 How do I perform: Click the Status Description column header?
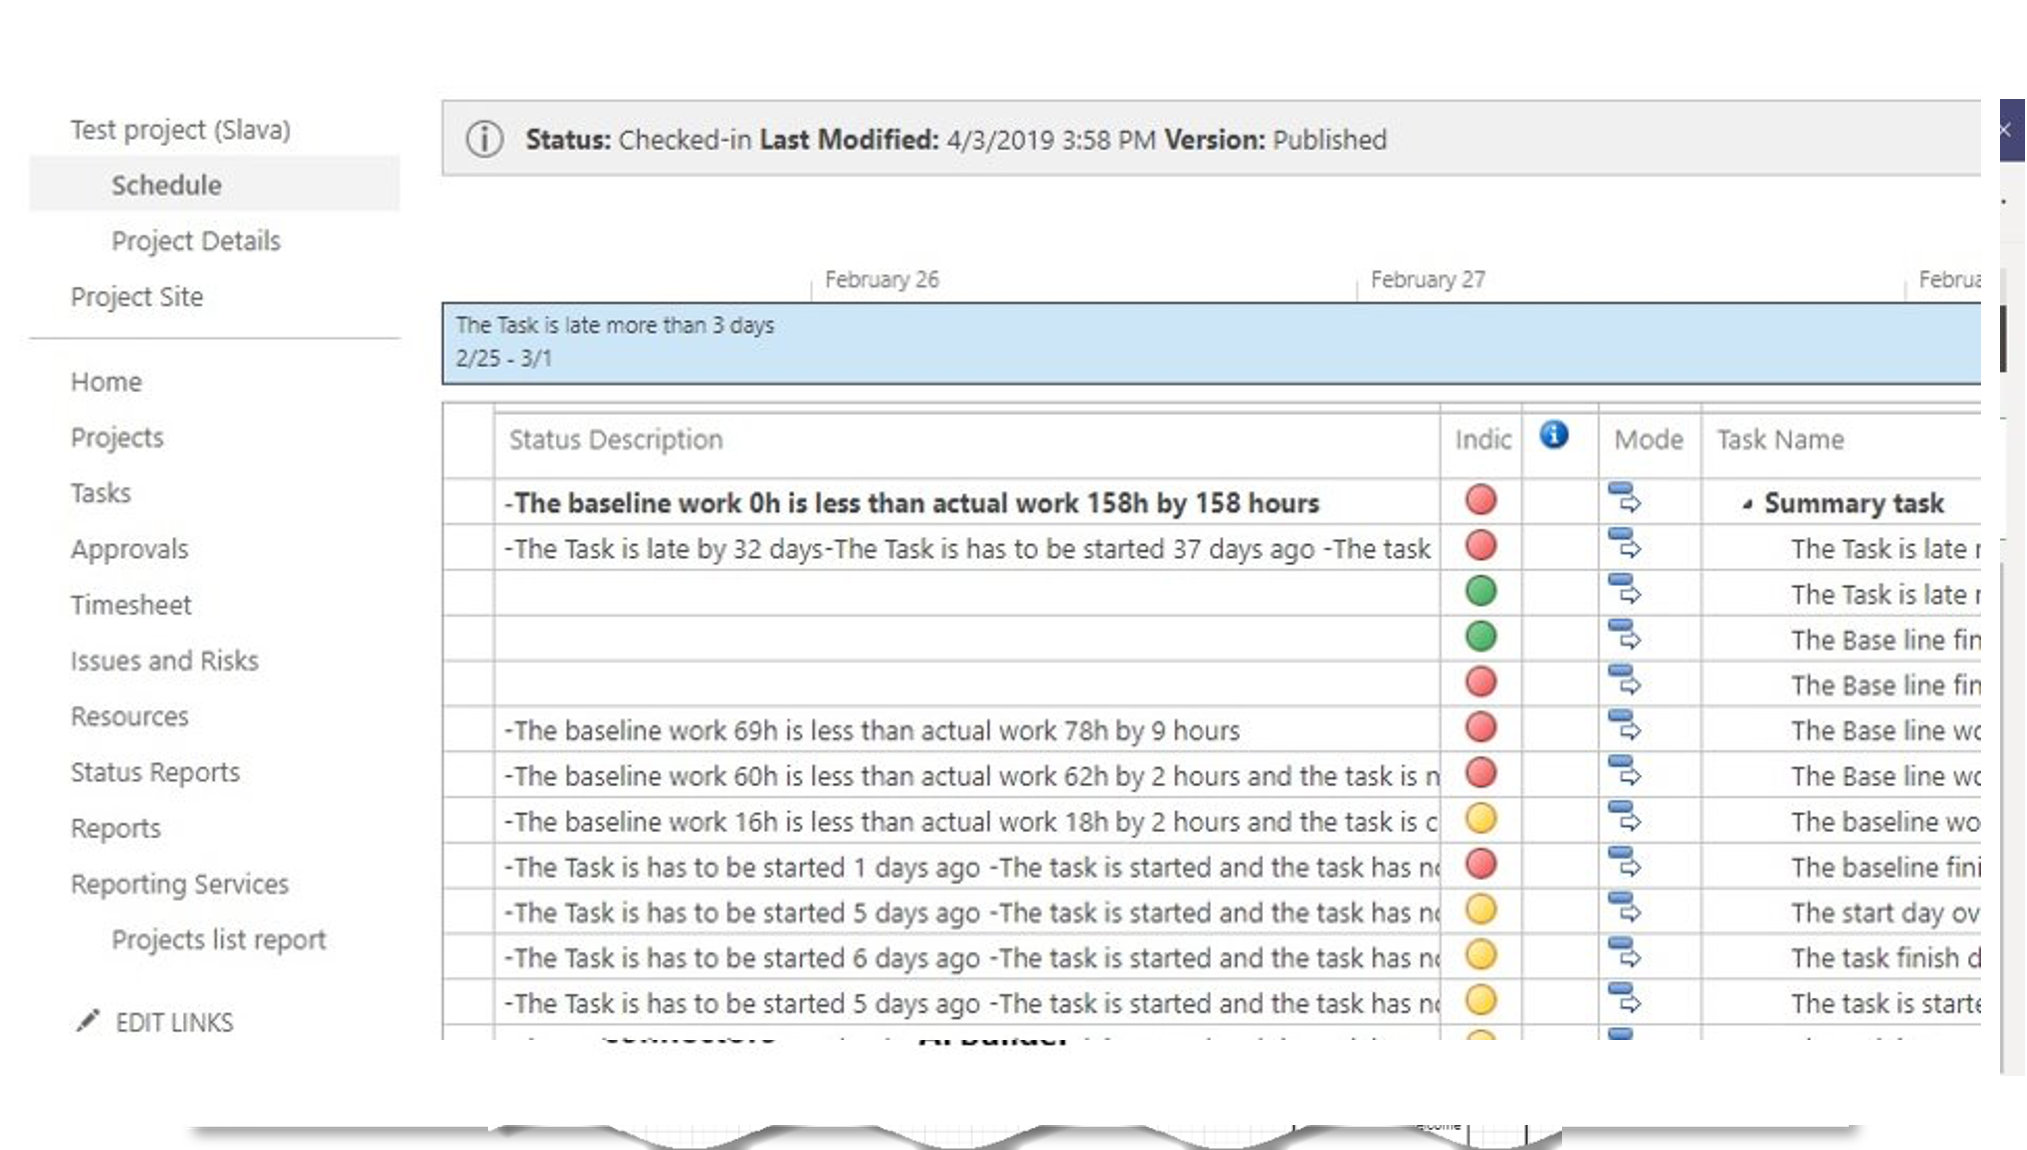615,440
